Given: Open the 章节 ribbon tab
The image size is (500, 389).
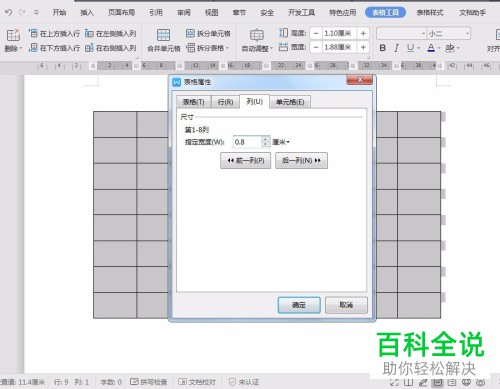Looking at the screenshot, I should click(239, 13).
